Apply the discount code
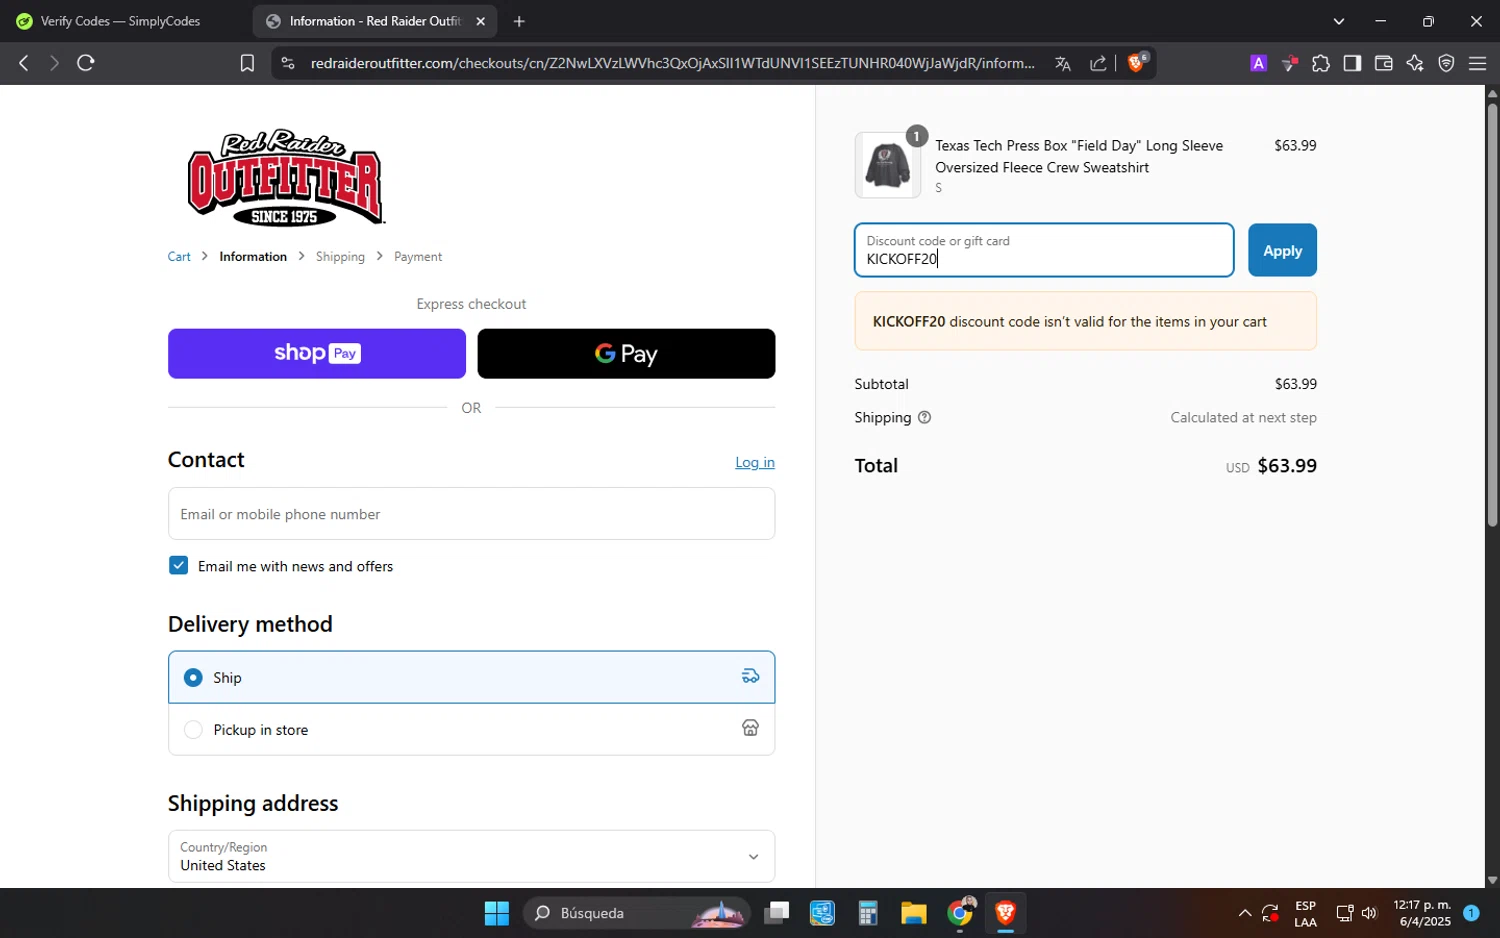Viewport: 1500px width, 938px height. tap(1282, 251)
